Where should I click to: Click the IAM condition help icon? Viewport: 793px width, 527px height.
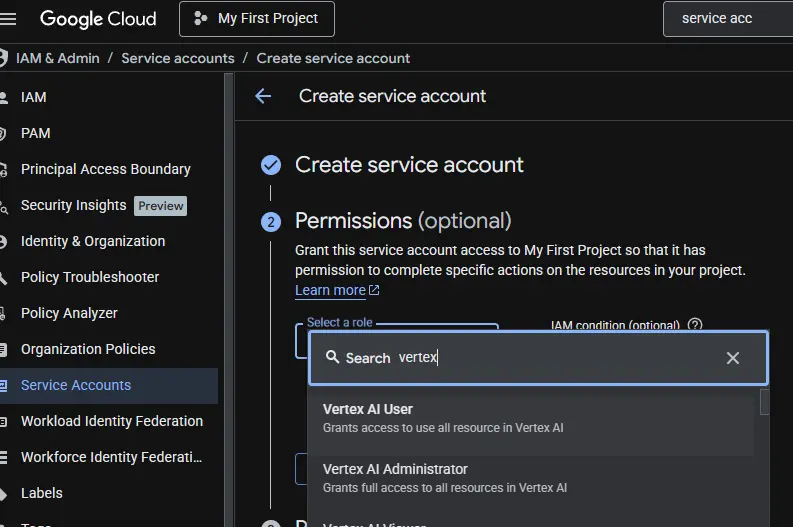click(x=695, y=325)
